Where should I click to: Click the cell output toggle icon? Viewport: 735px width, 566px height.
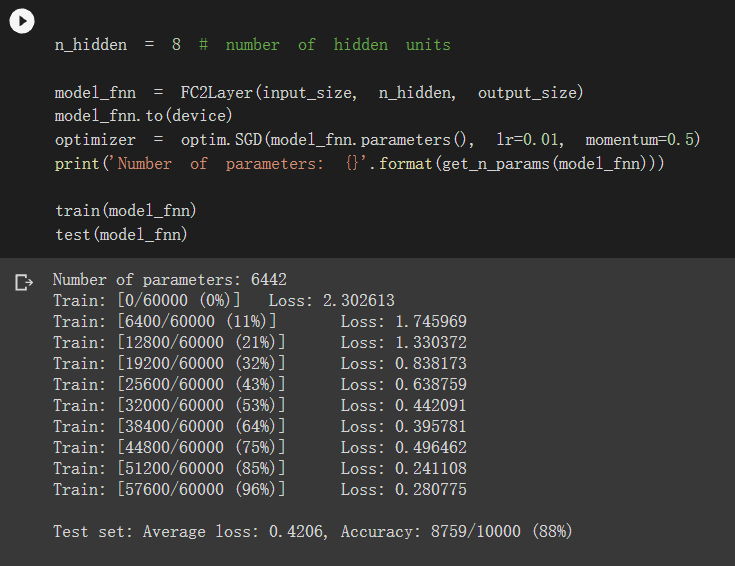point(24,283)
